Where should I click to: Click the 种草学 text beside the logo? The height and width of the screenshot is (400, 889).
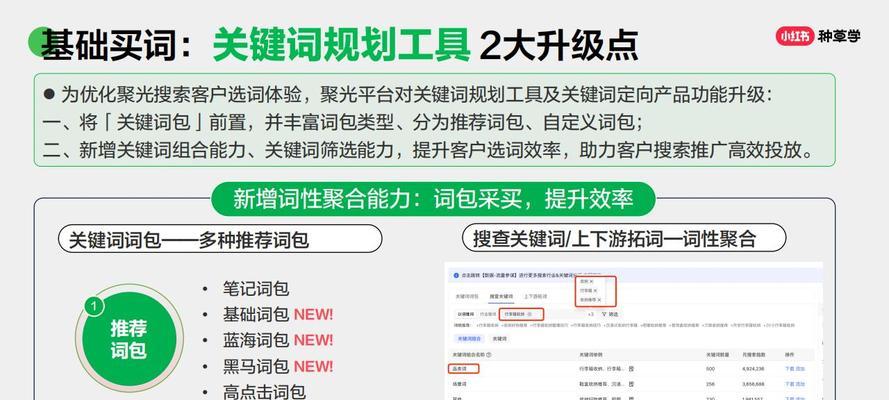pyautogui.click(x=839, y=36)
